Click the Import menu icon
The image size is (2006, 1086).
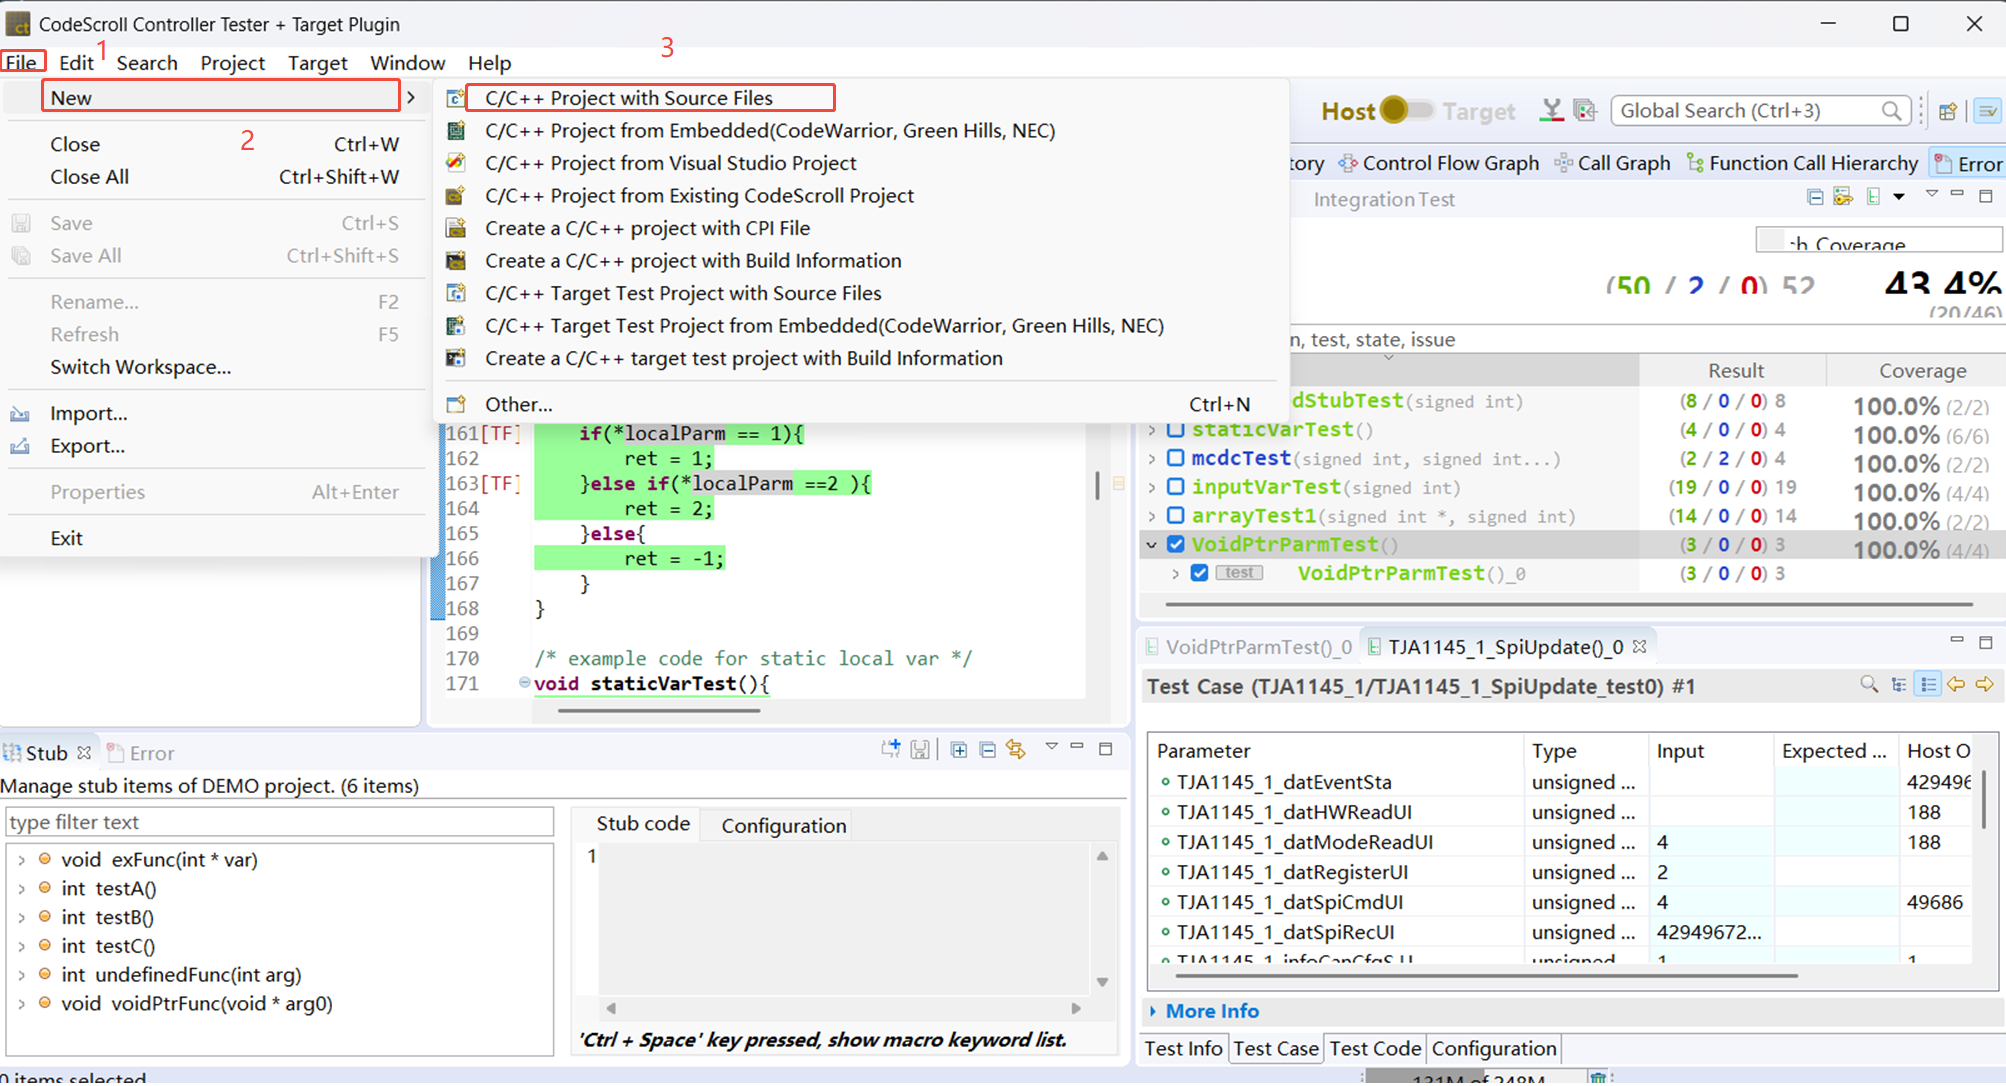pos(20,413)
